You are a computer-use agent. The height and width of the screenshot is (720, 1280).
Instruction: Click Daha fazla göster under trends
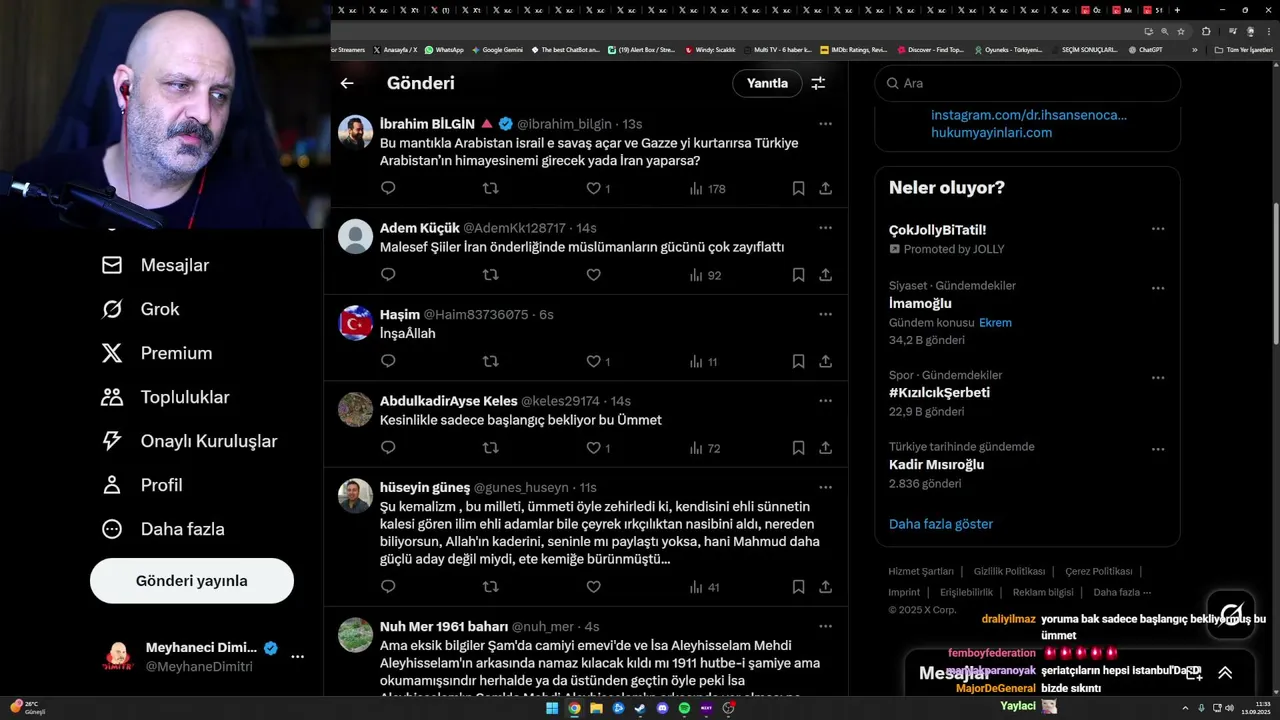tap(941, 524)
